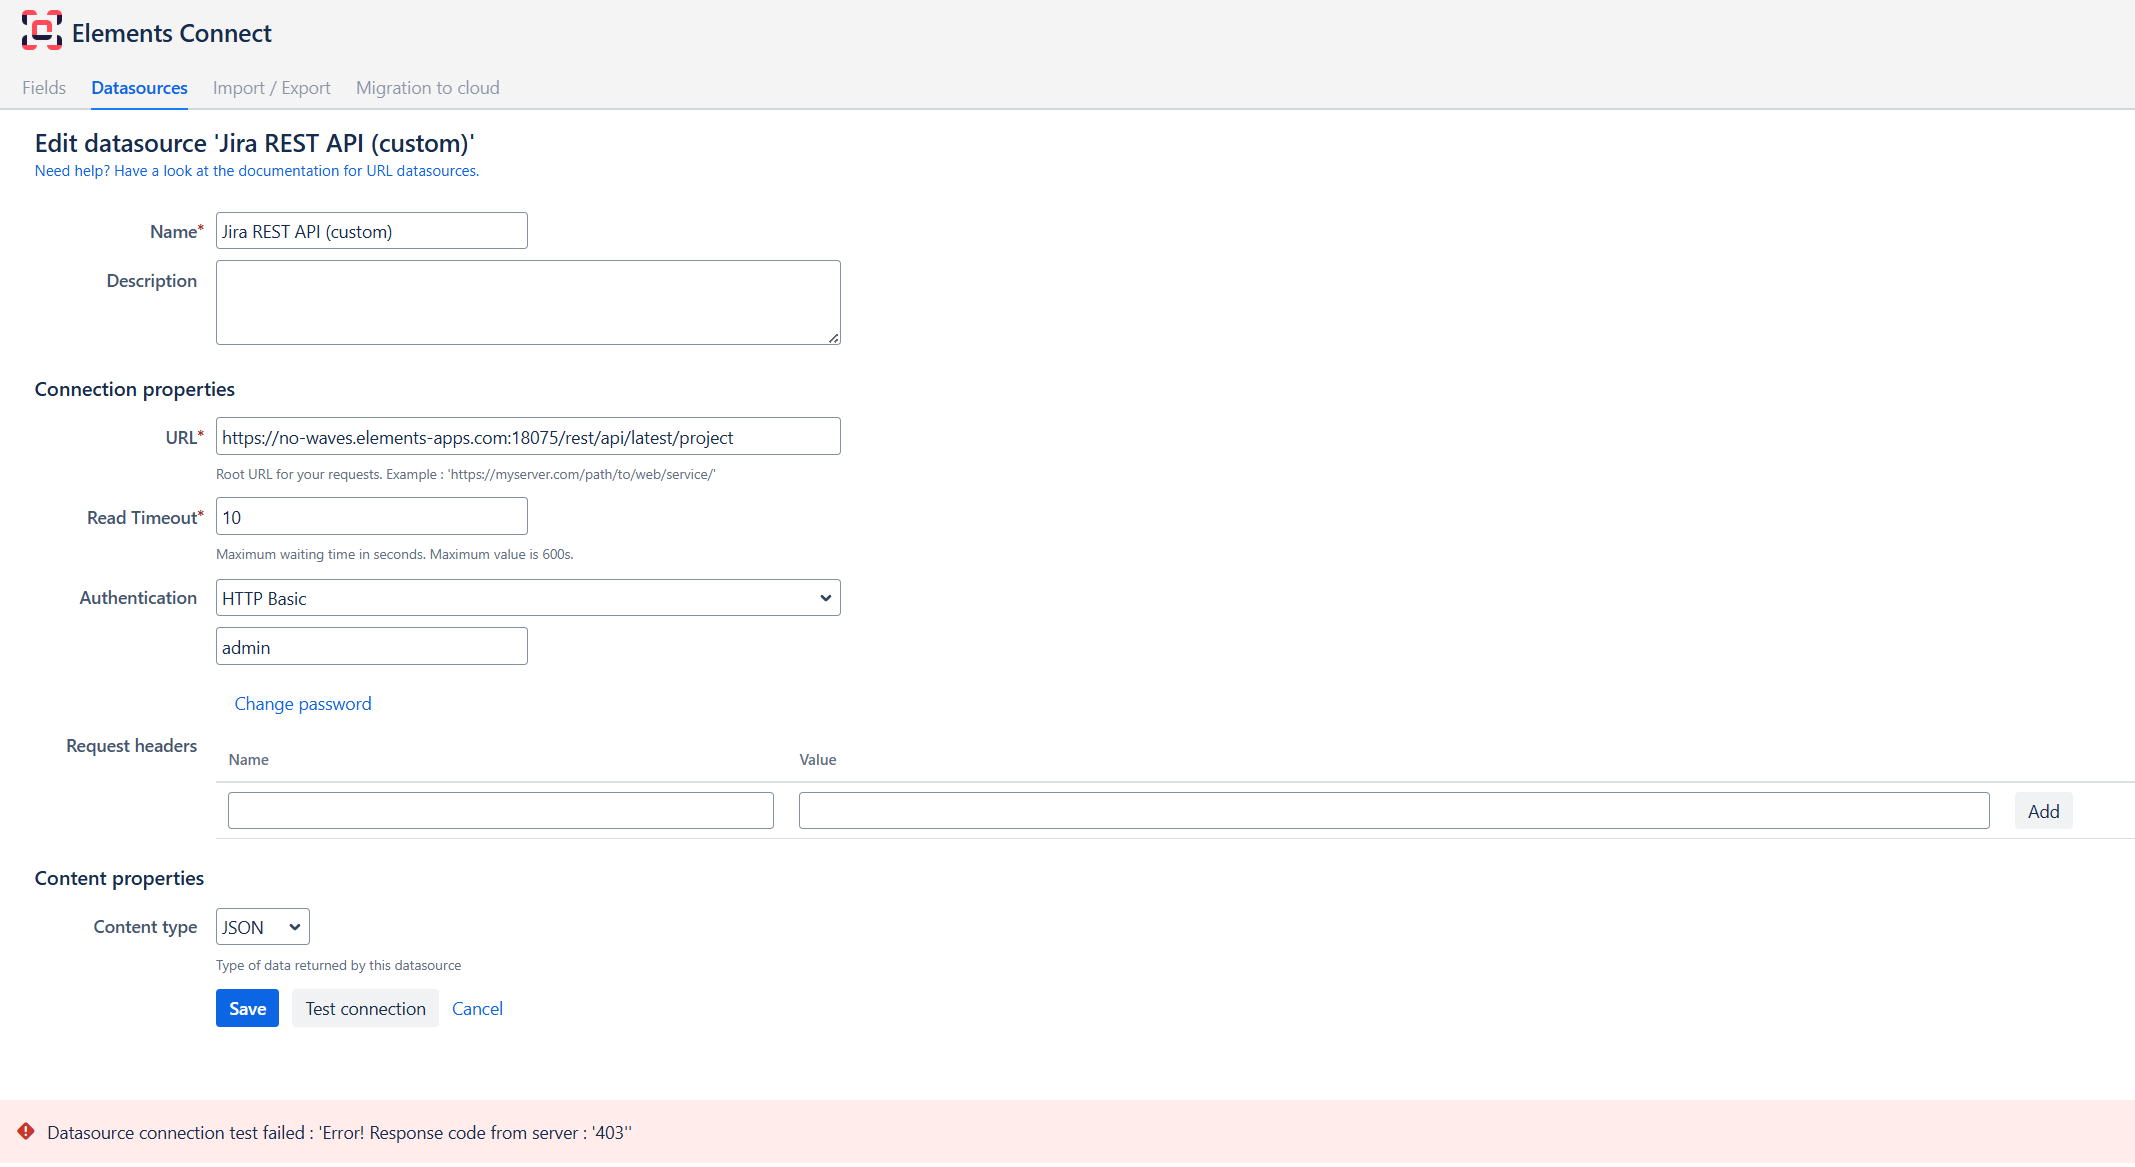Open the Content type JSON dropdown
This screenshot has width=2135, height=1167.
(263, 927)
